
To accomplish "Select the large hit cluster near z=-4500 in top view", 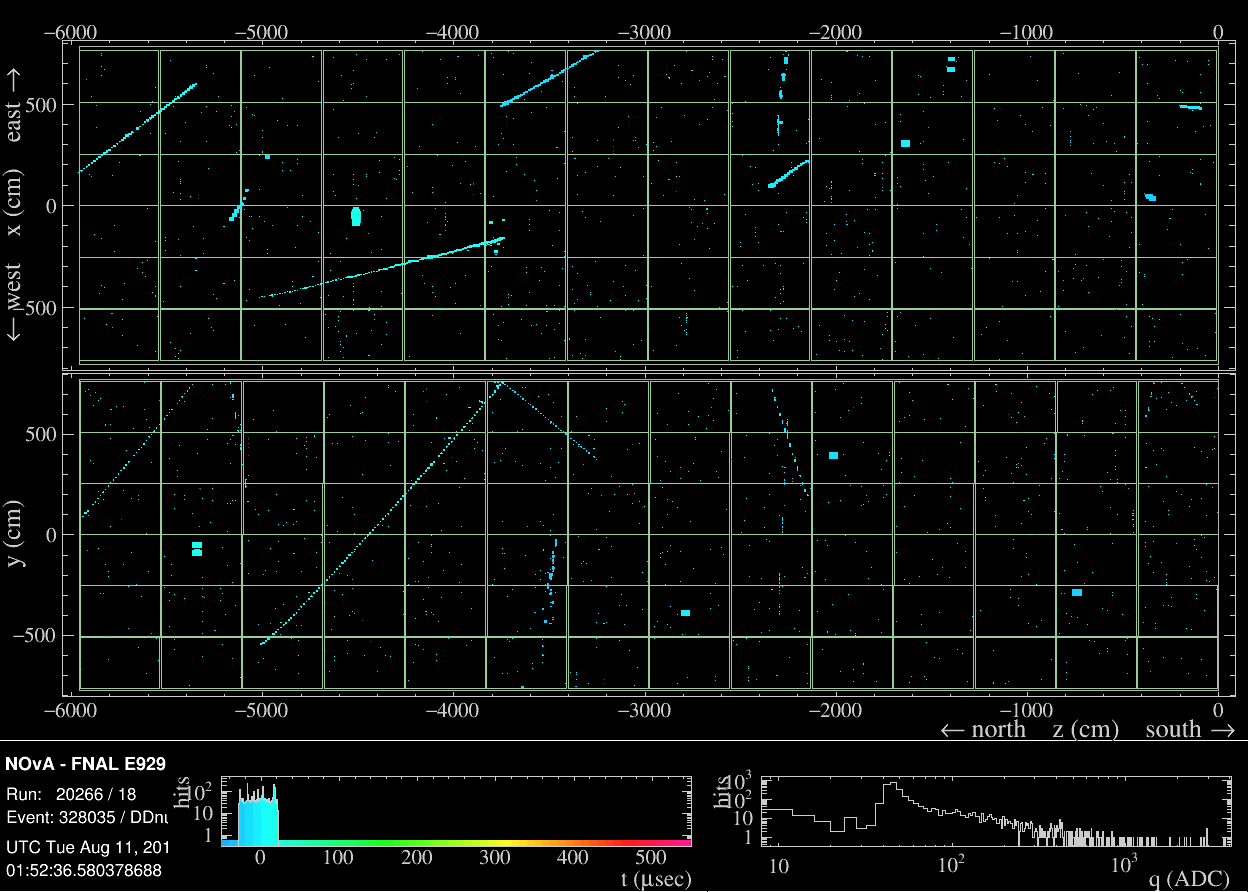I will [x=356, y=216].
